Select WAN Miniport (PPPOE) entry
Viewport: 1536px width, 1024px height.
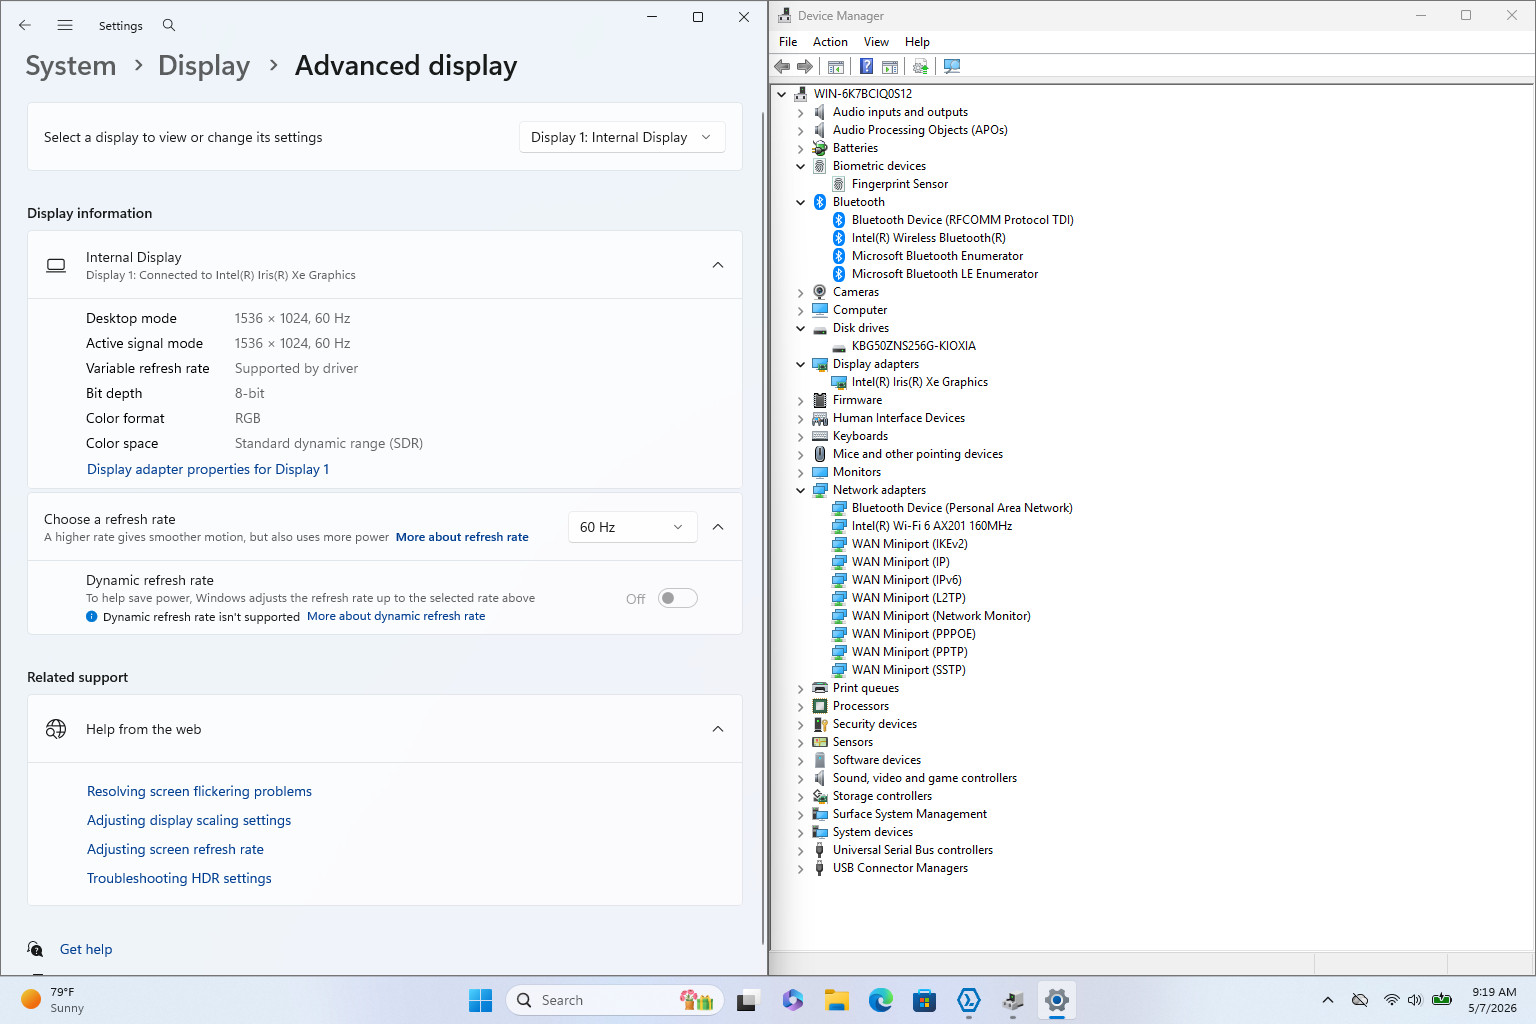(914, 634)
